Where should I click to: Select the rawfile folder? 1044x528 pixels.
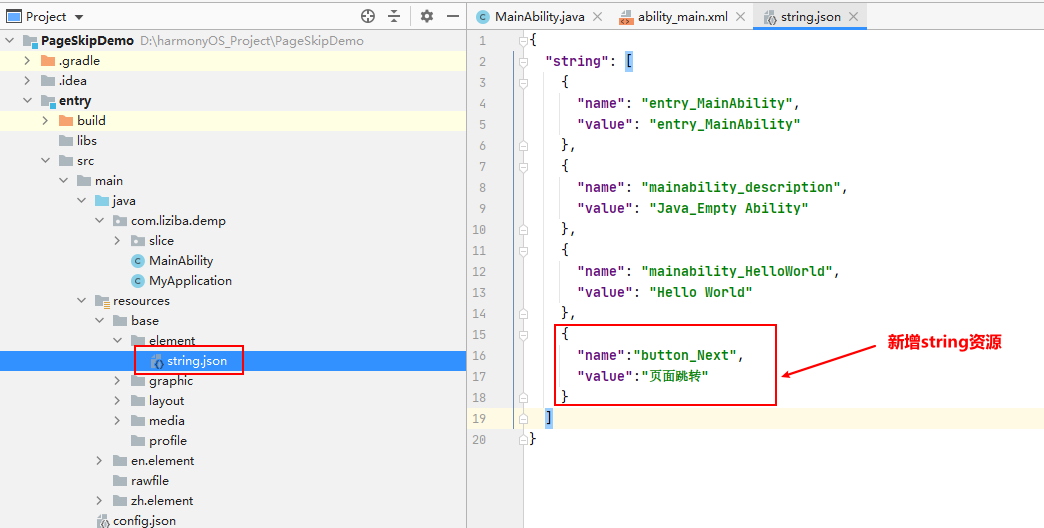(x=150, y=481)
